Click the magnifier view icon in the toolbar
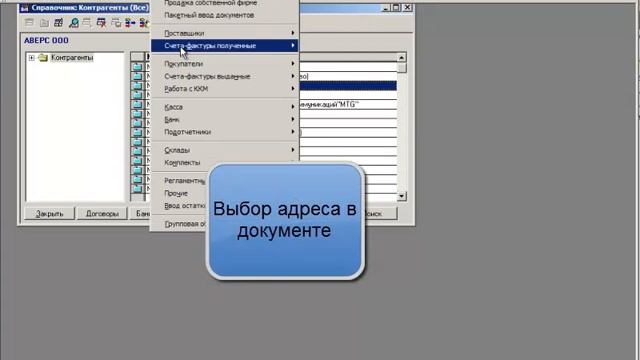This screenshot has height=360, width=640. pyautogui.click(x=73, y=23)
